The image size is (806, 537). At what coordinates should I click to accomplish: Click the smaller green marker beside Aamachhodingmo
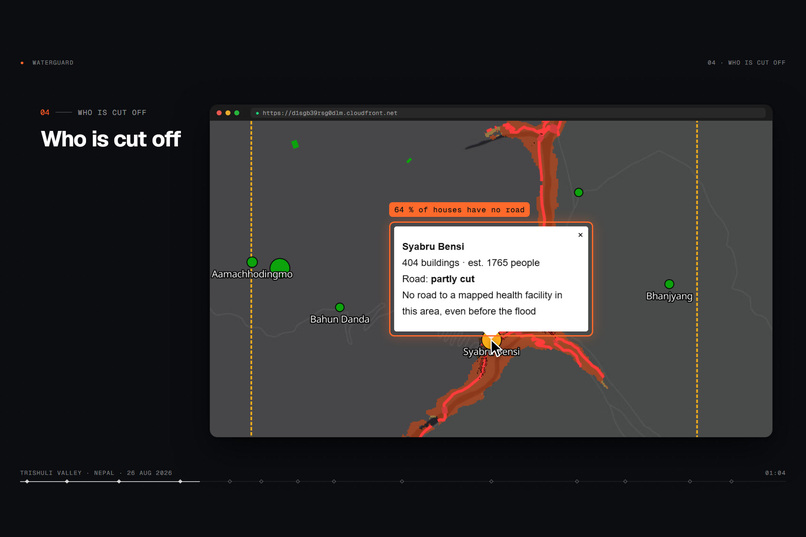pos(252,262)
